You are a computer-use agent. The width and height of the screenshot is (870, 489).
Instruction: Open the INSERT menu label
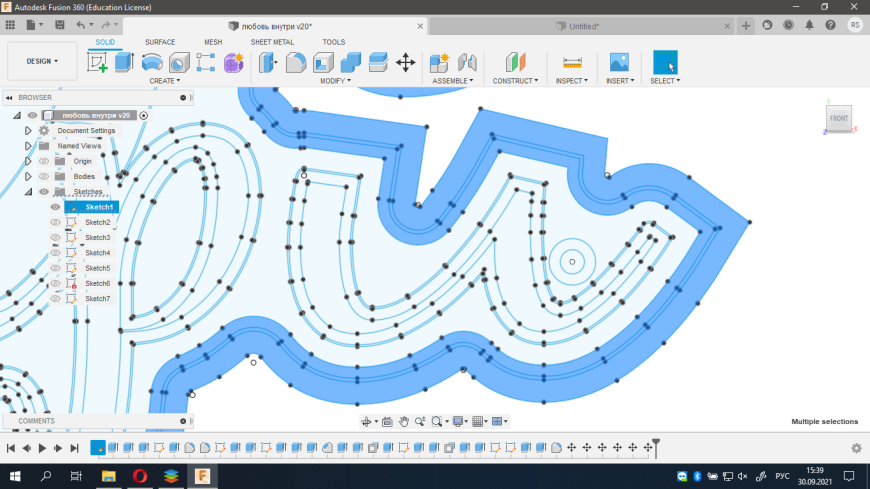[x=620, y=81]
